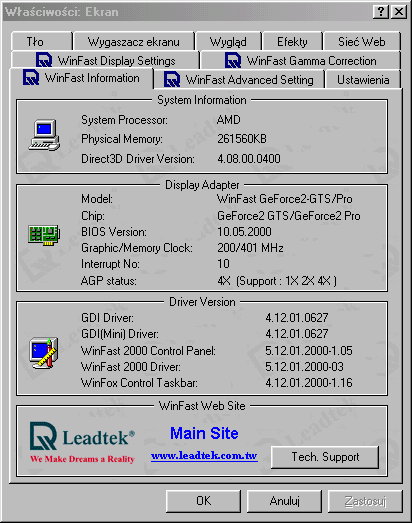The height and width of the screenshot is (523, 412).
Task: Click the WinFast Advanced Setting tab icon
Action: point(172,80)
